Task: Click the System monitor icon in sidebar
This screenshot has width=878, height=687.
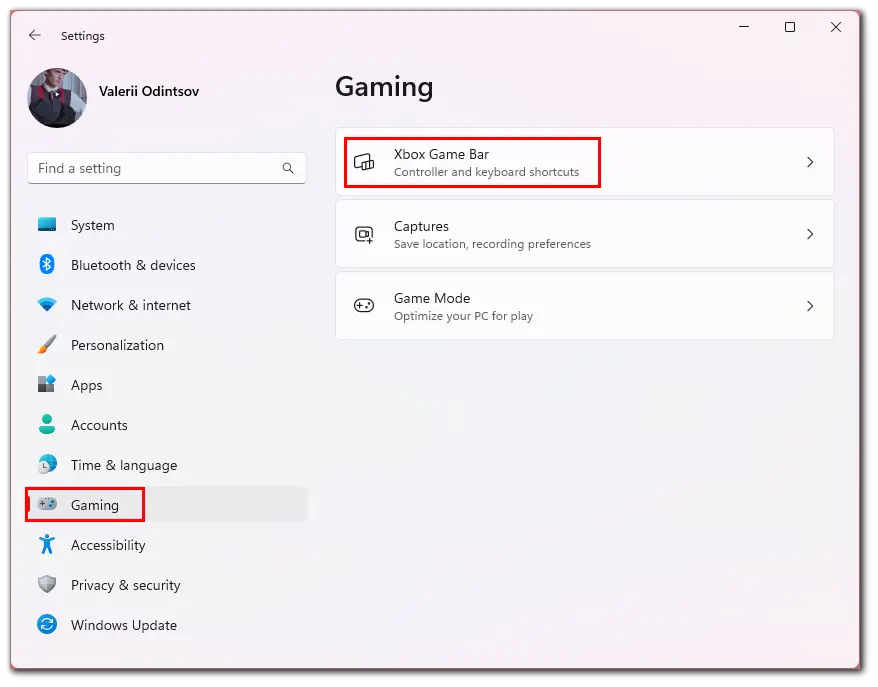Action: [x=47, y=225]
